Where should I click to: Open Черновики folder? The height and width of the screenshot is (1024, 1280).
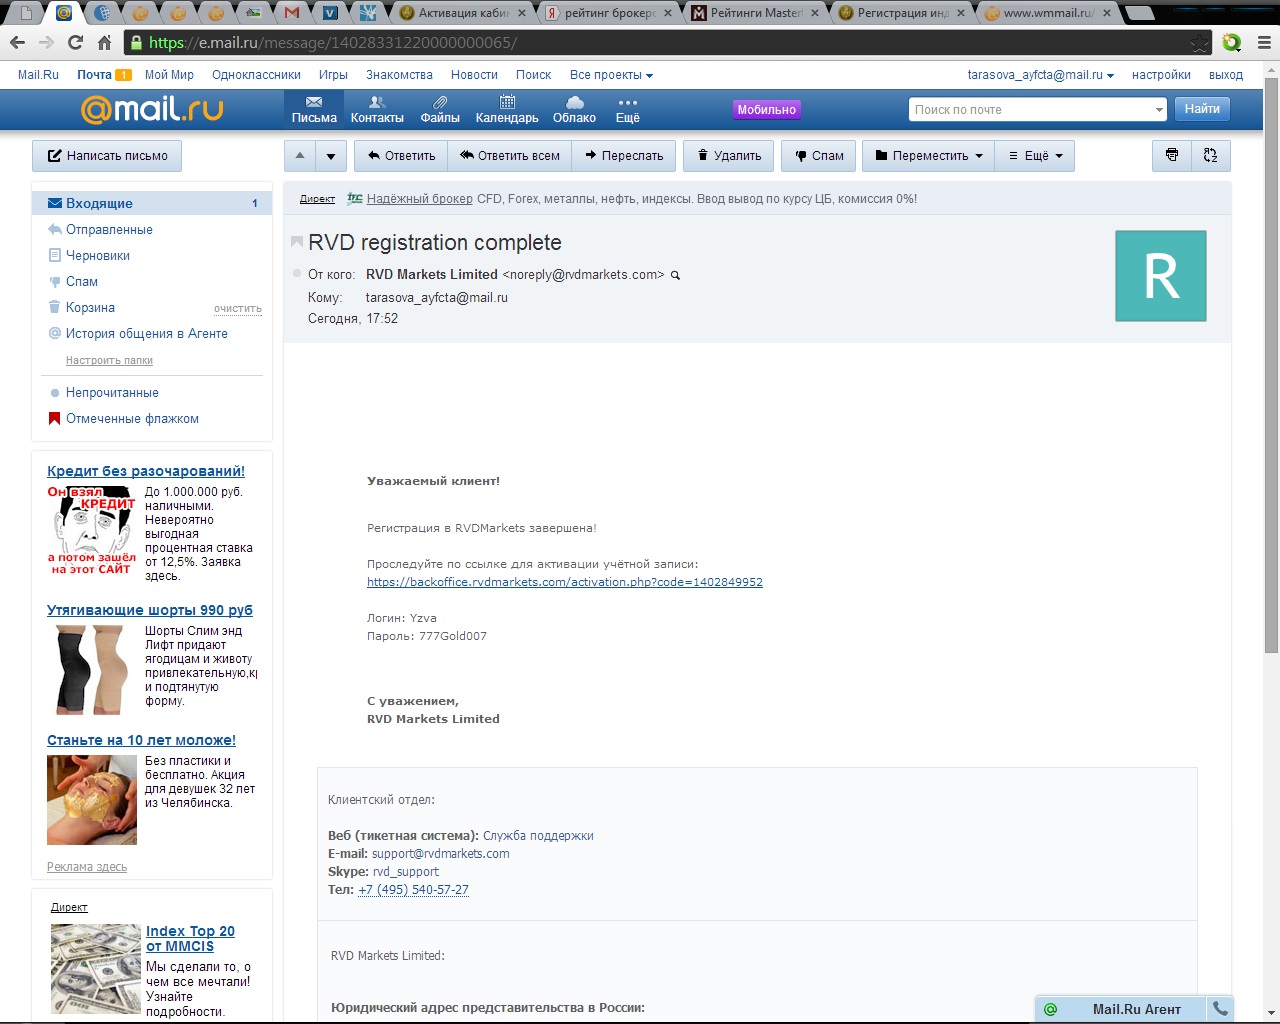click(98, 255)
